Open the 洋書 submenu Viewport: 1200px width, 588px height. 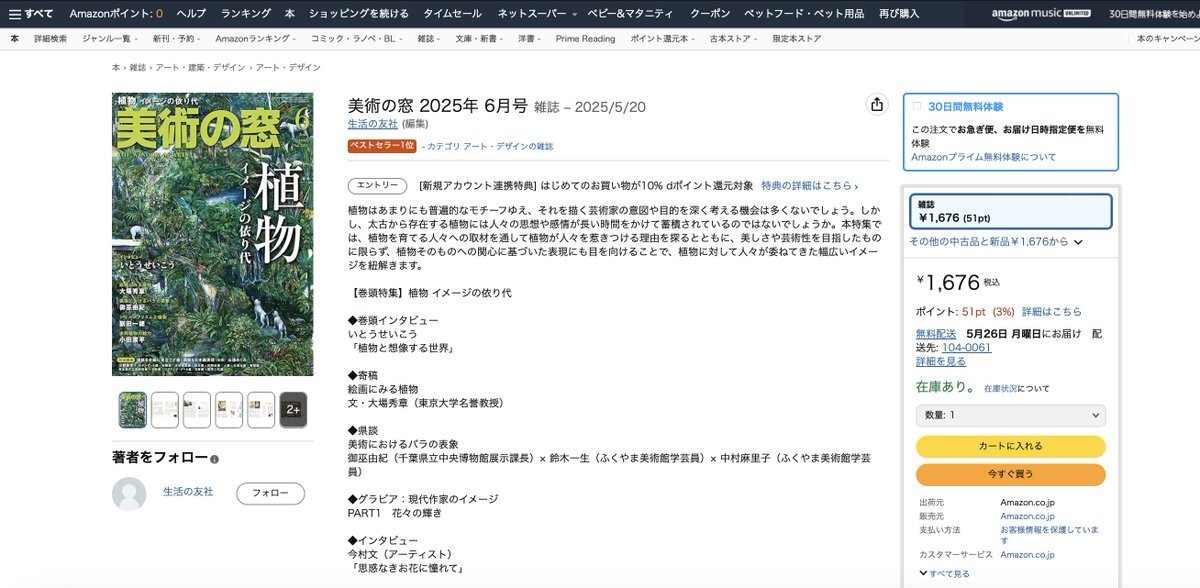(x=529, y=39)
